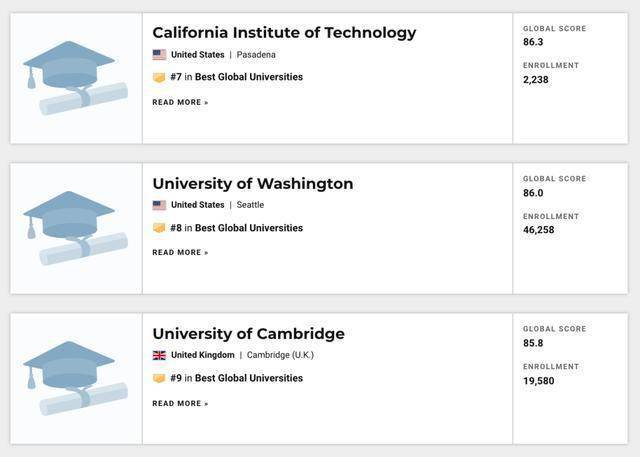Click the ranking badge icon beside #8
This screenshot has height=457, width=640.
click(159, 228)
